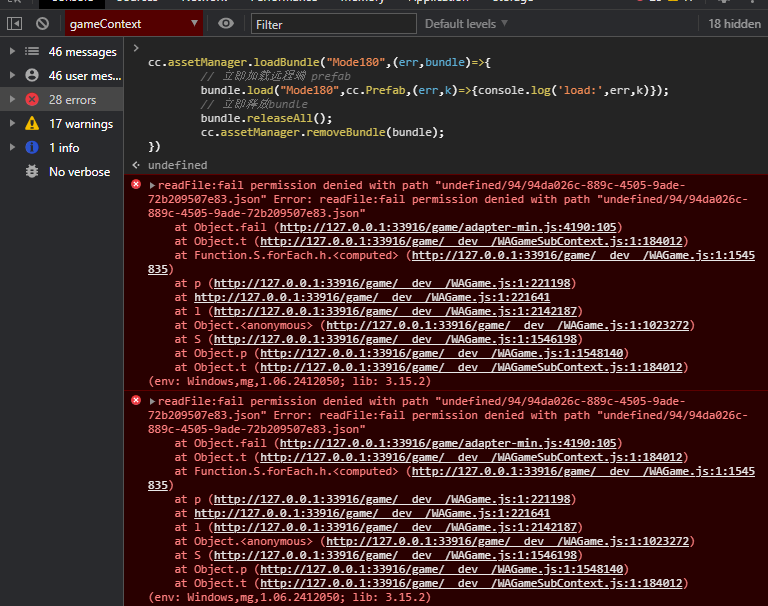Clear the console with the ban icon
The height and width of the screenshot is (606, 768).
(x=43, y=24)
